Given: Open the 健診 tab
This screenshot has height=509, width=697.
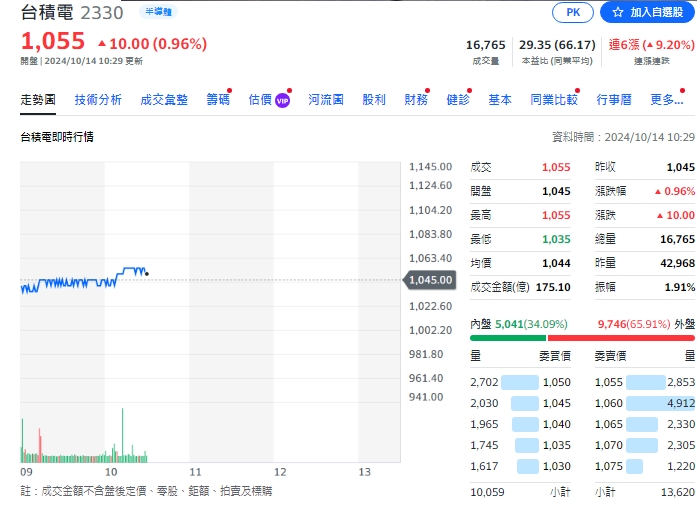Looking at the screenshot, I should tap(458, 100).
